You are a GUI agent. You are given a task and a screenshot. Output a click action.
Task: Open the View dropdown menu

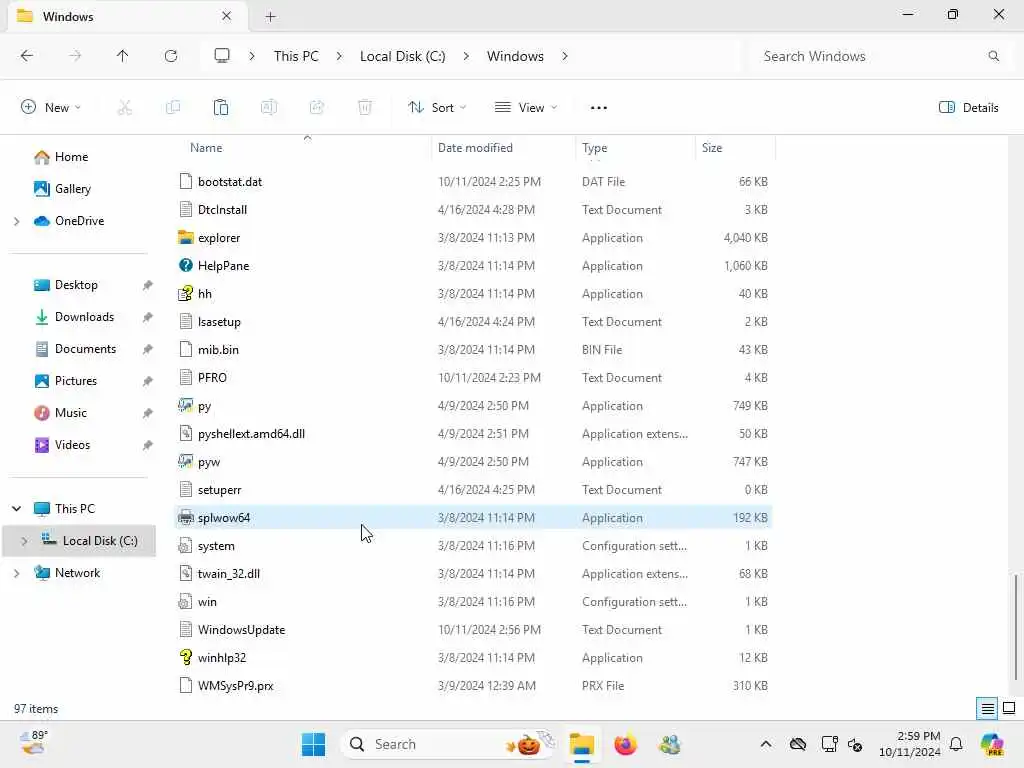(526, 108)
